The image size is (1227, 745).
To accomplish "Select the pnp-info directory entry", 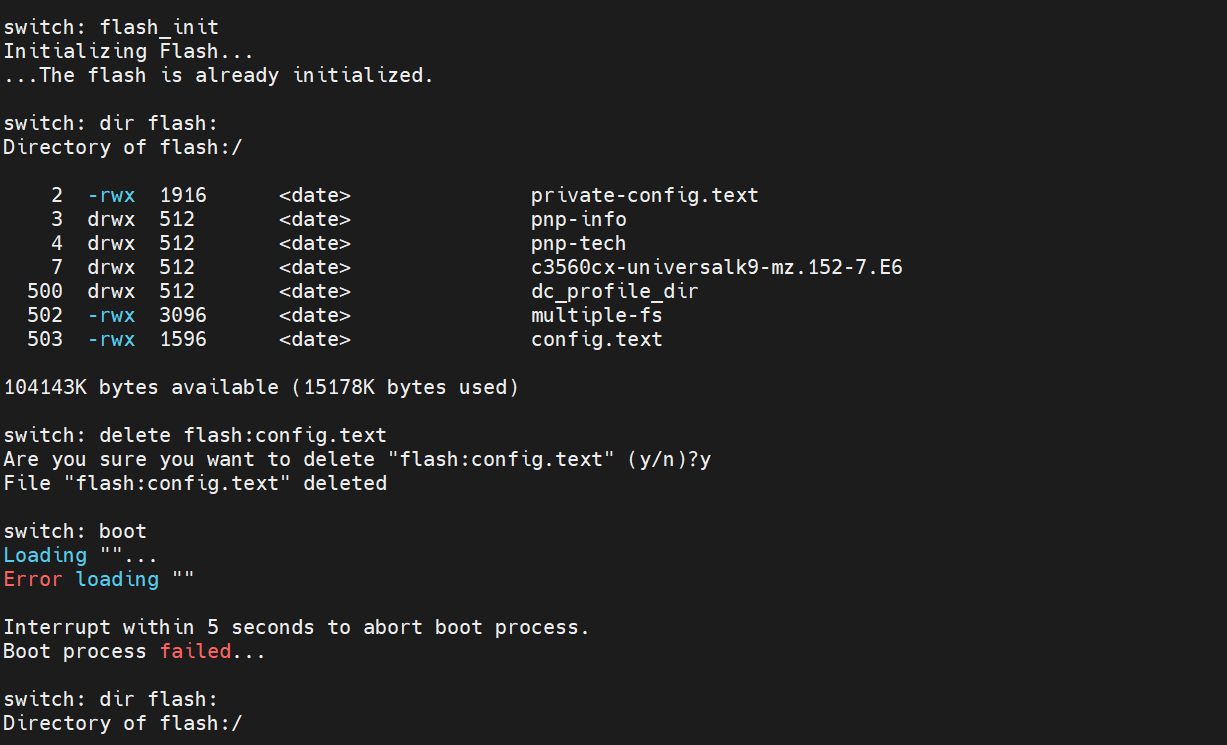I will 578,219.
